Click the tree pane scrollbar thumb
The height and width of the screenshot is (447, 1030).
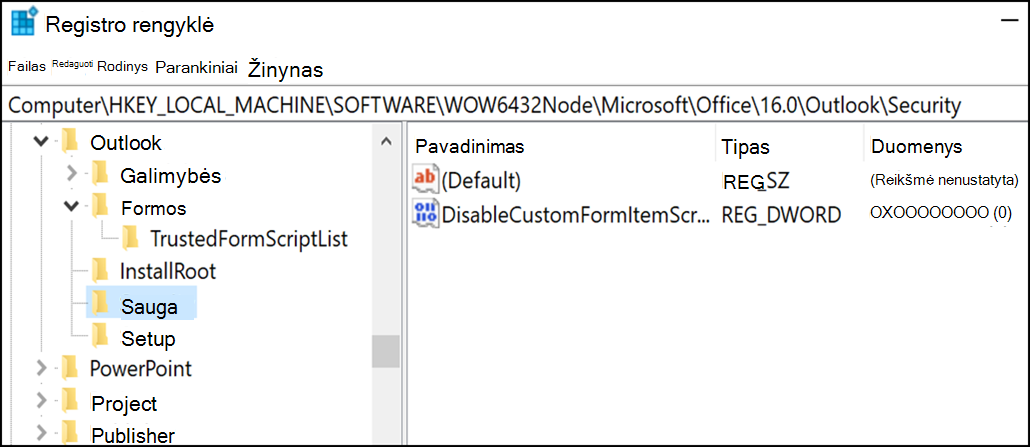pyautogui.click(x=386, y=351)
